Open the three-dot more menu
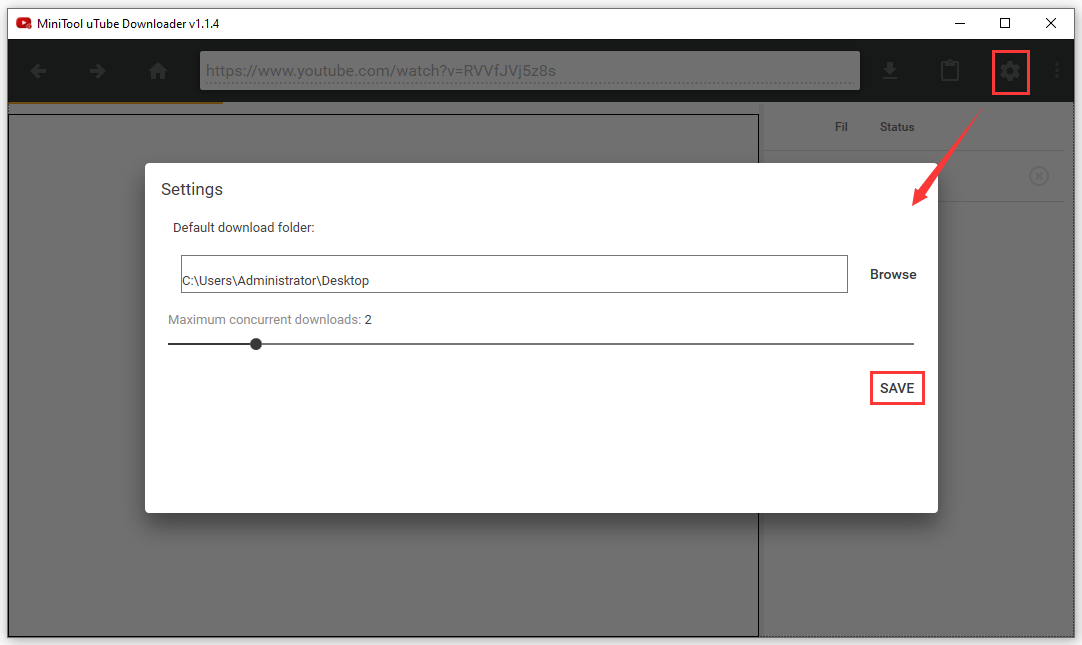Image resolution: width=1082 pixels, height=645 pixels. [x=1056, y=70]
